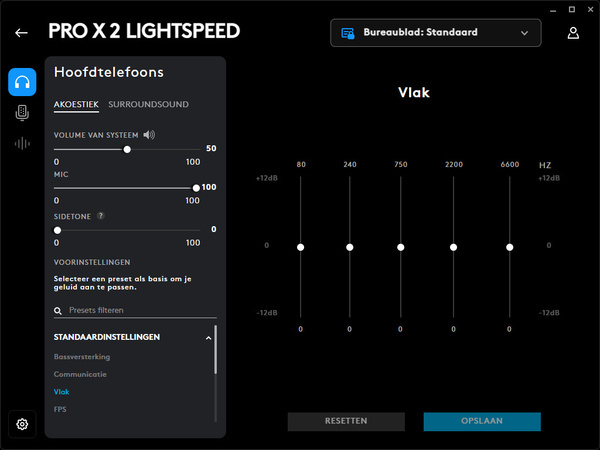The height and width of the screenshot is (450, 600).
Task: Focus the Presets filteren search field
Action: tap(142, 310)
